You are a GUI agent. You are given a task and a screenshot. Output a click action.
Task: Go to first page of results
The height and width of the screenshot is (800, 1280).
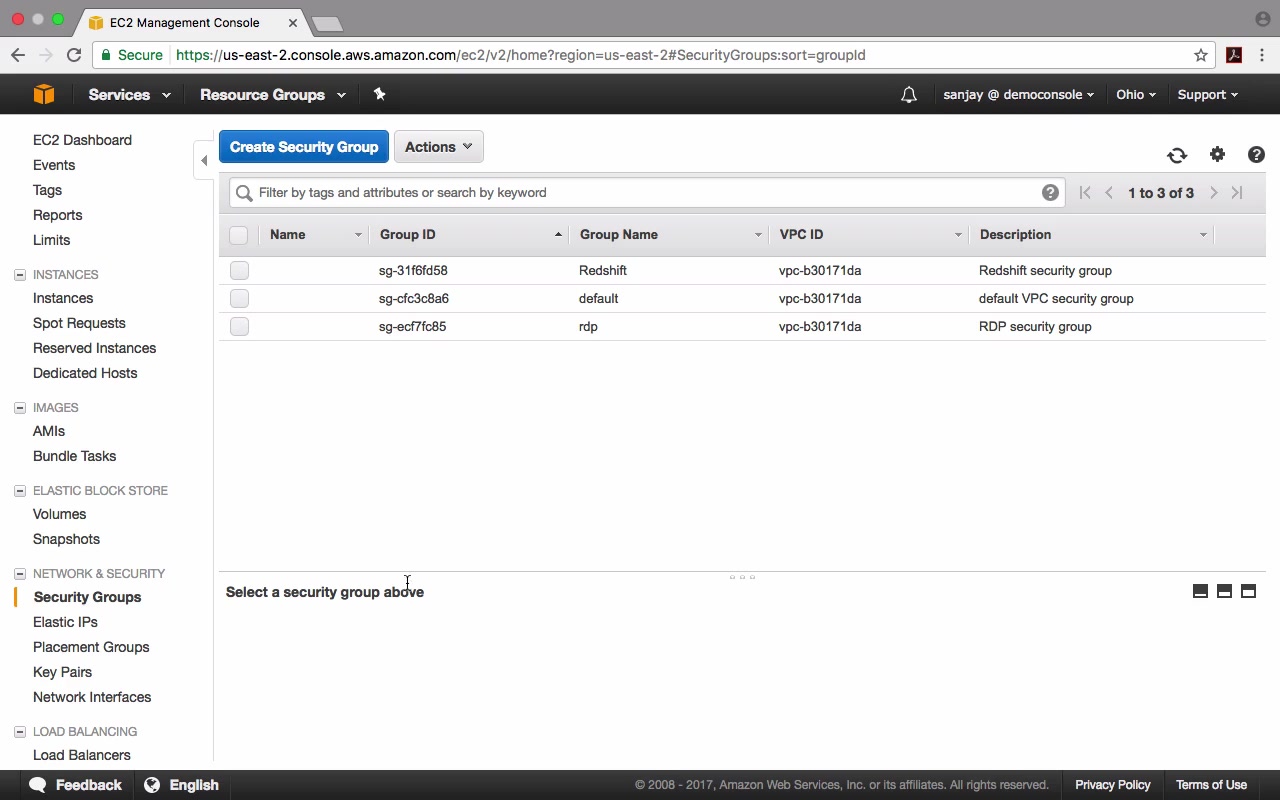(x=1085, y=193)
